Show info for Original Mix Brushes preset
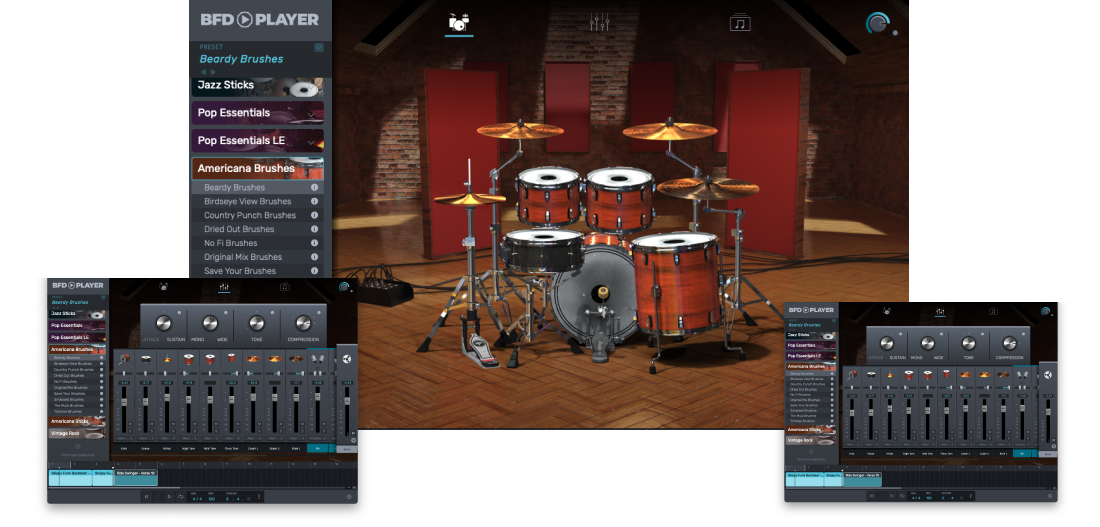This screenshot has width=1100, height=527. (314, 257)
